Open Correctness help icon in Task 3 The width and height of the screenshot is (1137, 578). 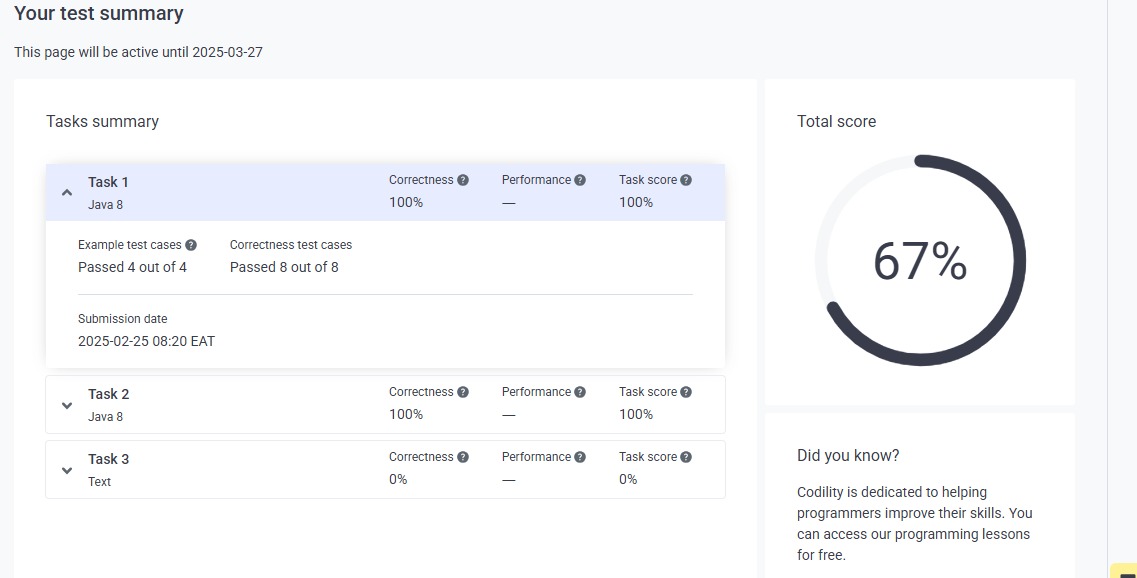point(463,457)
